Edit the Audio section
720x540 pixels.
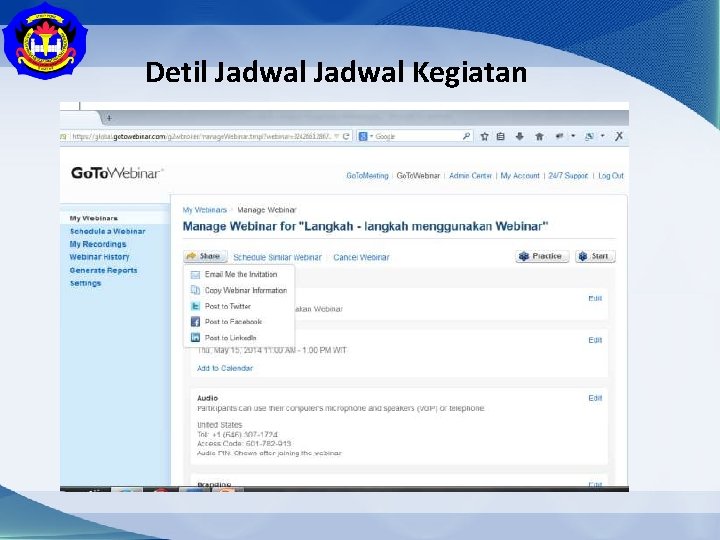[x=595, y=398]
